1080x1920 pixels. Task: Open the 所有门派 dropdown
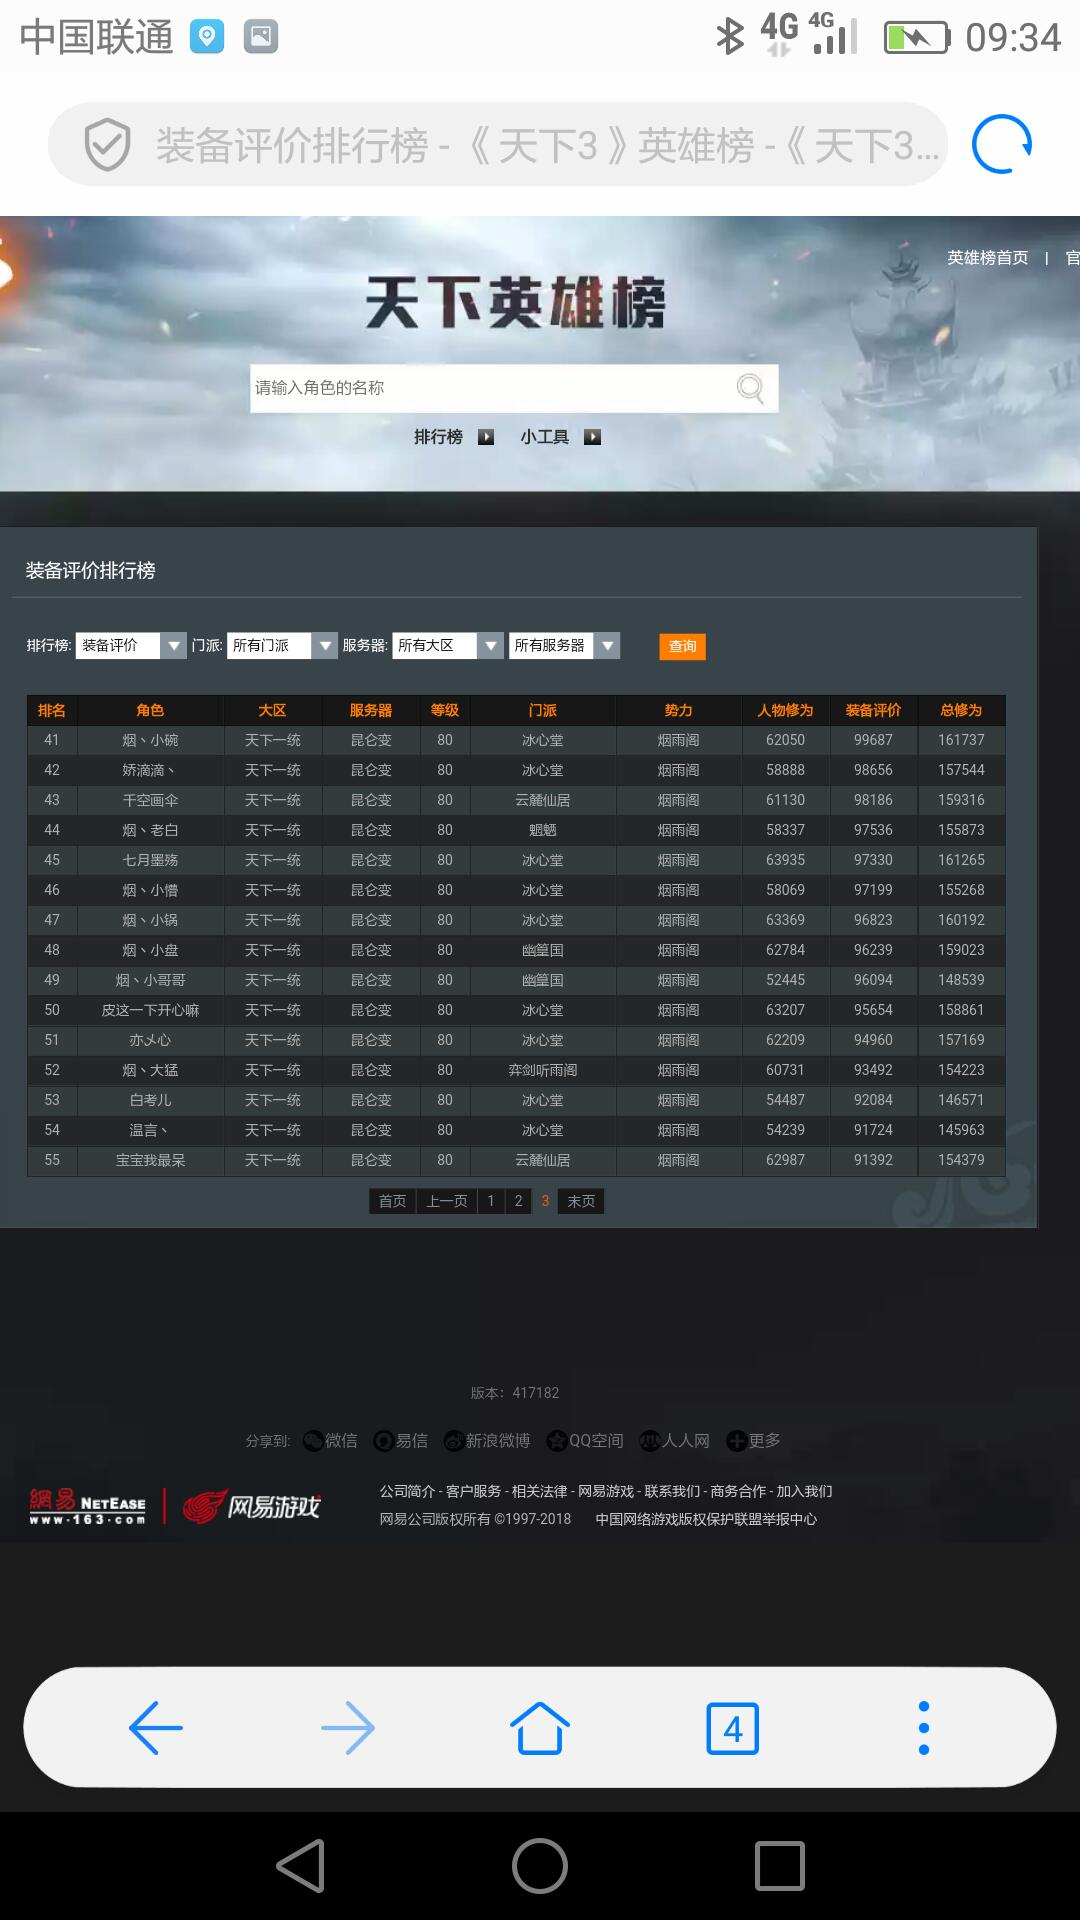pyautogui.click(x=282, y=646)
